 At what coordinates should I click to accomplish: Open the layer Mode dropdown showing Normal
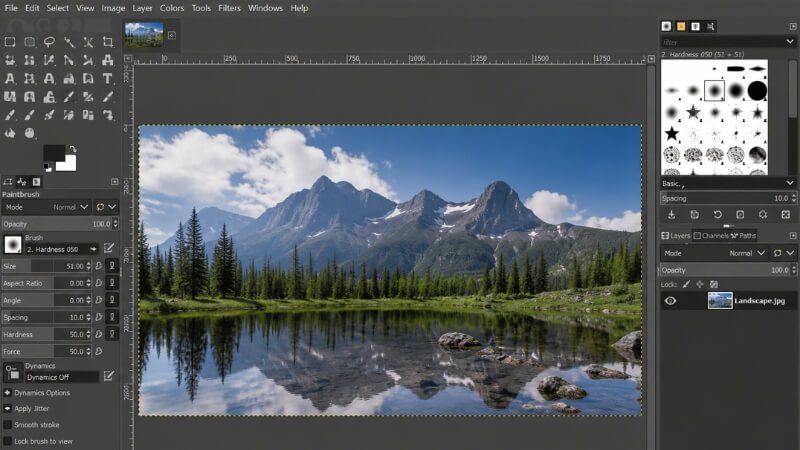click(715, 253)
